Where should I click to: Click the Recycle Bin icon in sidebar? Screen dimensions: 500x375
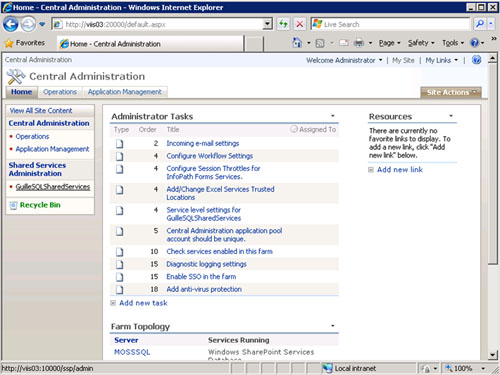pos(13,205)
